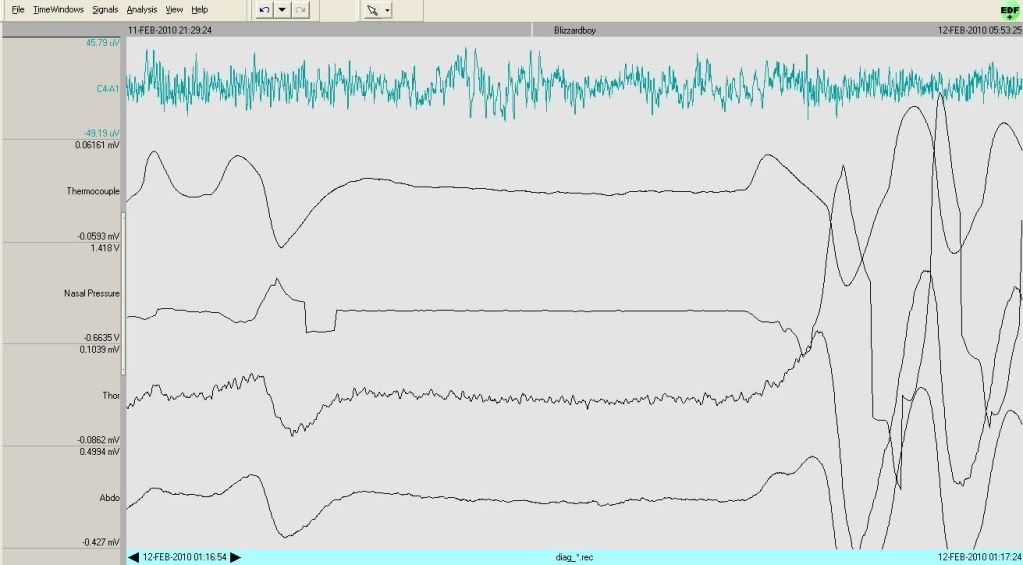The image size is (1023, 565).
Task: Open the Signals menu
Action: (104, 9)
